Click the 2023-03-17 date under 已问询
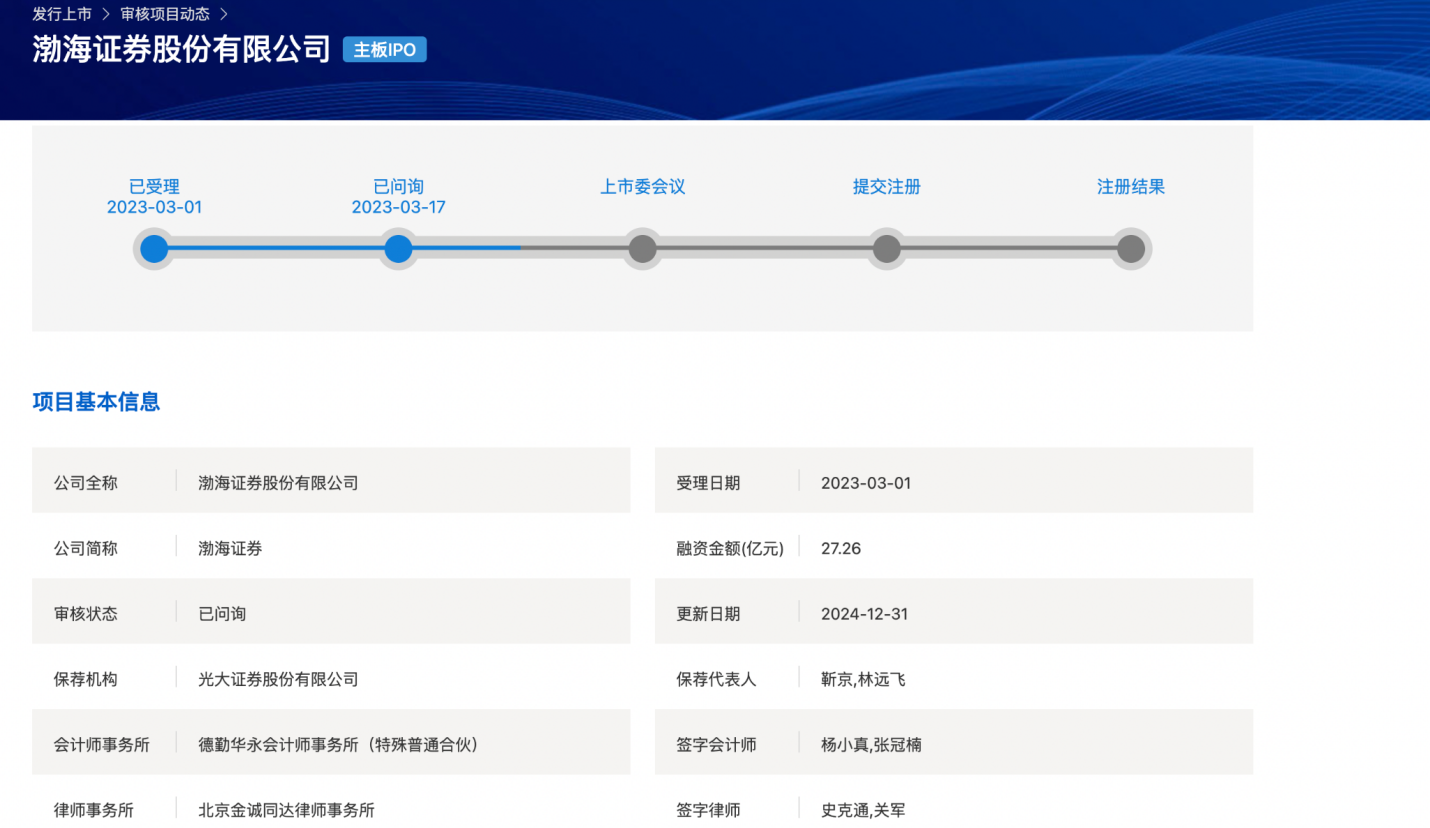 398,208
